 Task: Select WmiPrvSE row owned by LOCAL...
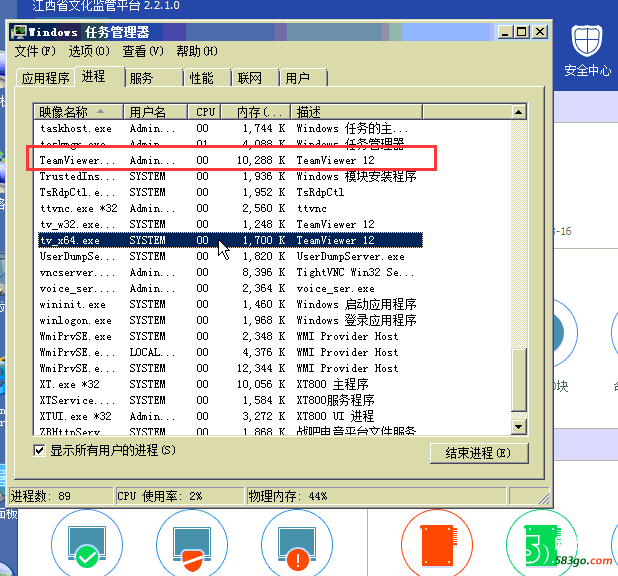[230, 352]
